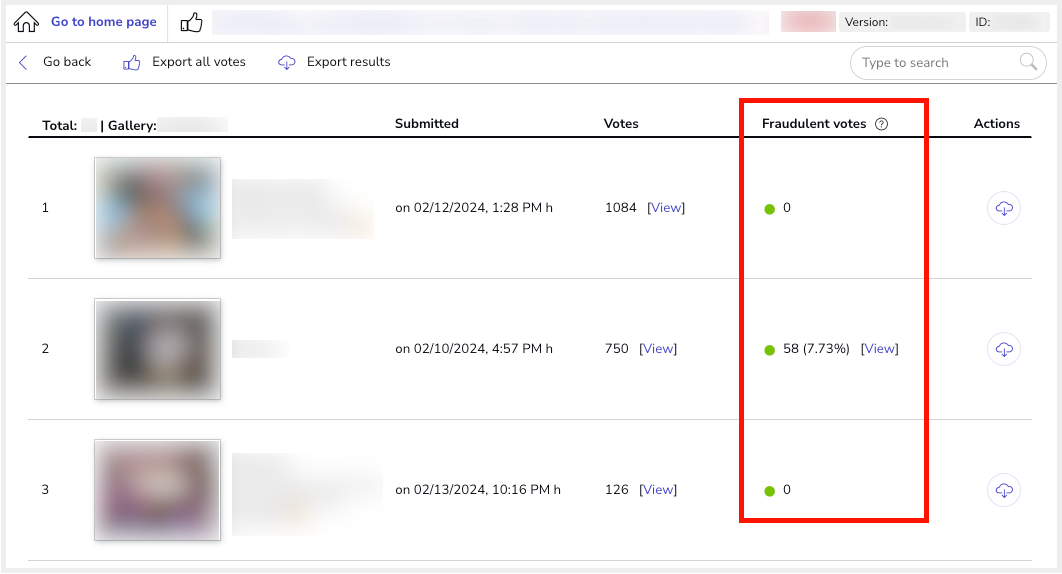Click the vote count 126
The image size is (1062, 574).
tap(616, 490)
